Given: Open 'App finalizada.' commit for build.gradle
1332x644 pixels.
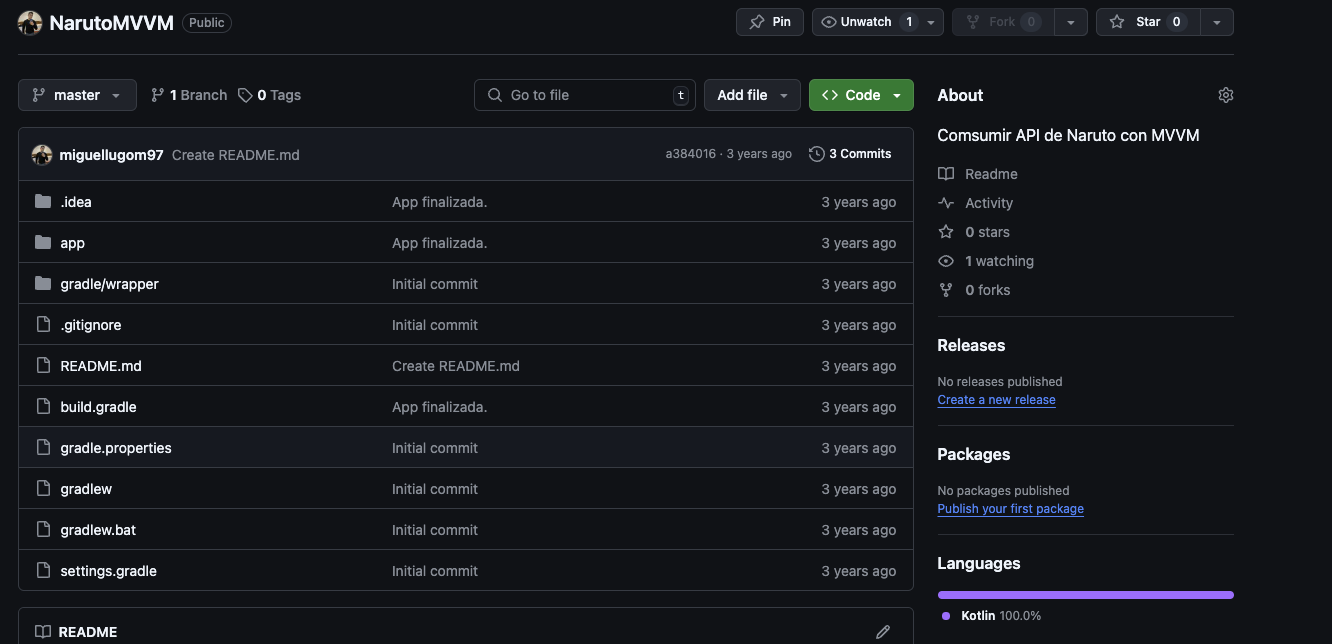Looking at the screenshot, I should (x=439, y=407).
